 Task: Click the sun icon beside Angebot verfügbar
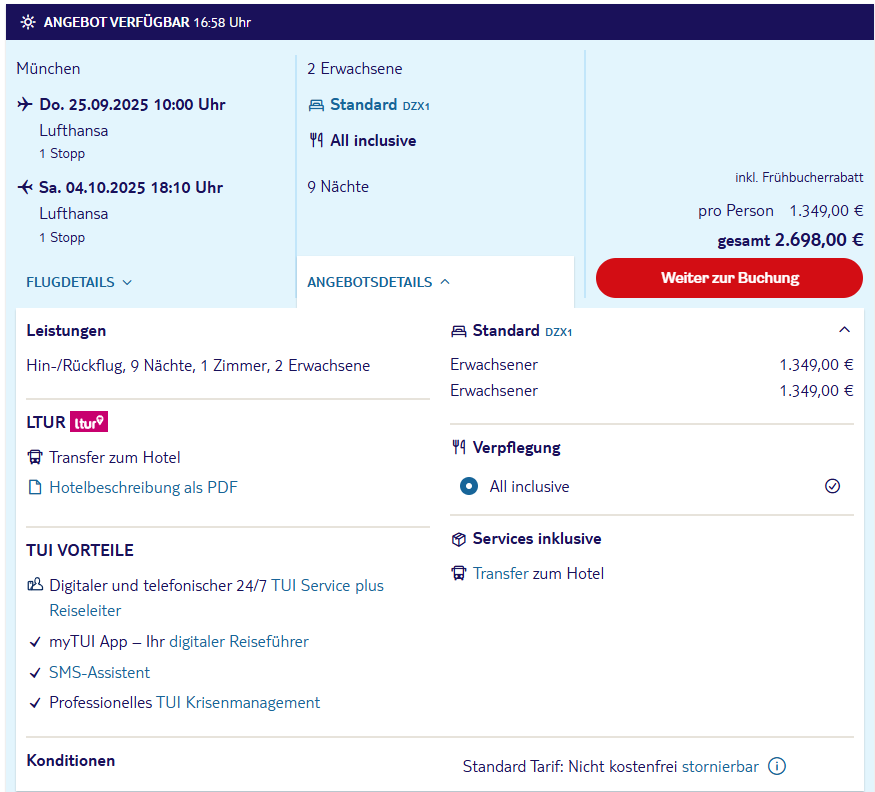27,22
